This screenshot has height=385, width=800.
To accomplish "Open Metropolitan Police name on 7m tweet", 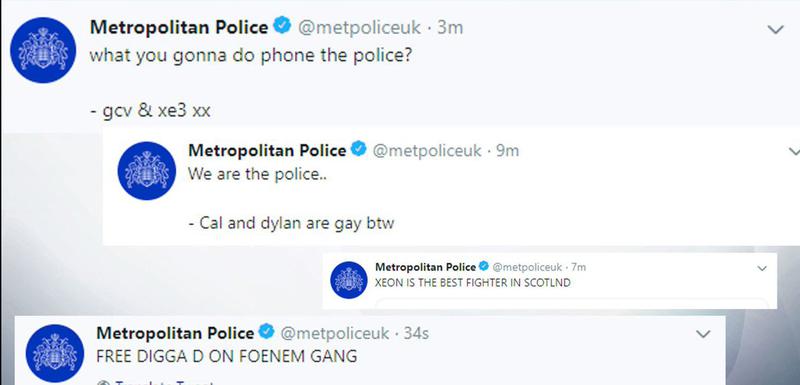I will (426, 267).
